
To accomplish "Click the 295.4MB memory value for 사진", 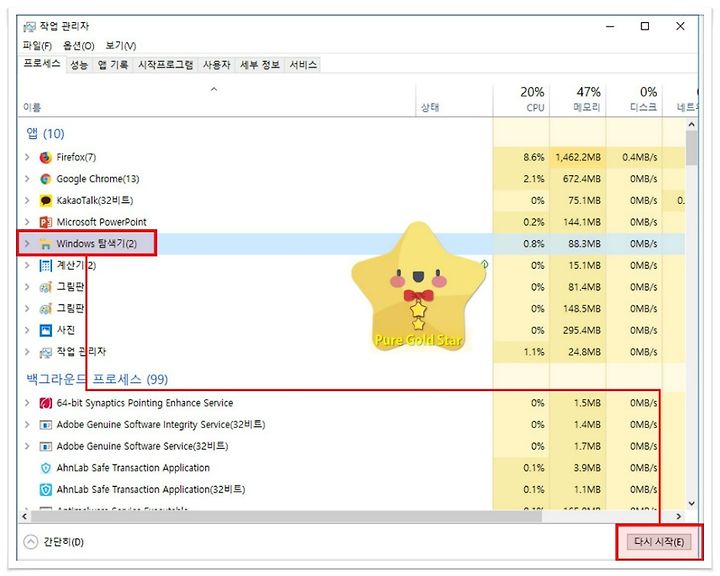I will [x=582, y=330].
